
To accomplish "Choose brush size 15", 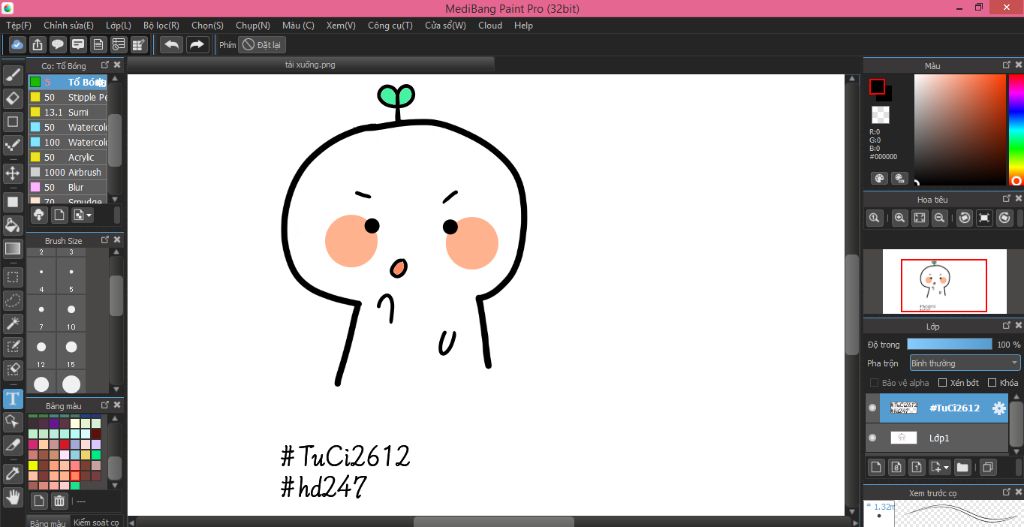I will [x=71, y=351].
